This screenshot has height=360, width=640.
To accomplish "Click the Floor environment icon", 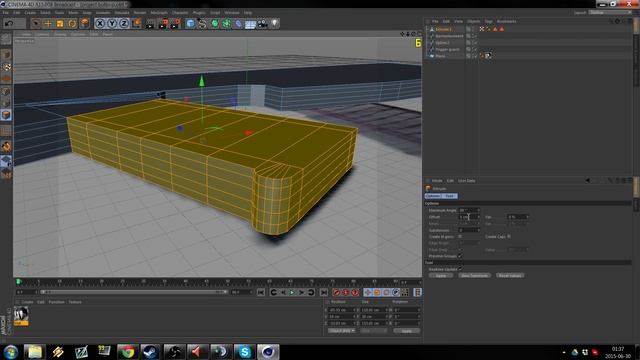I will [250, 24].
